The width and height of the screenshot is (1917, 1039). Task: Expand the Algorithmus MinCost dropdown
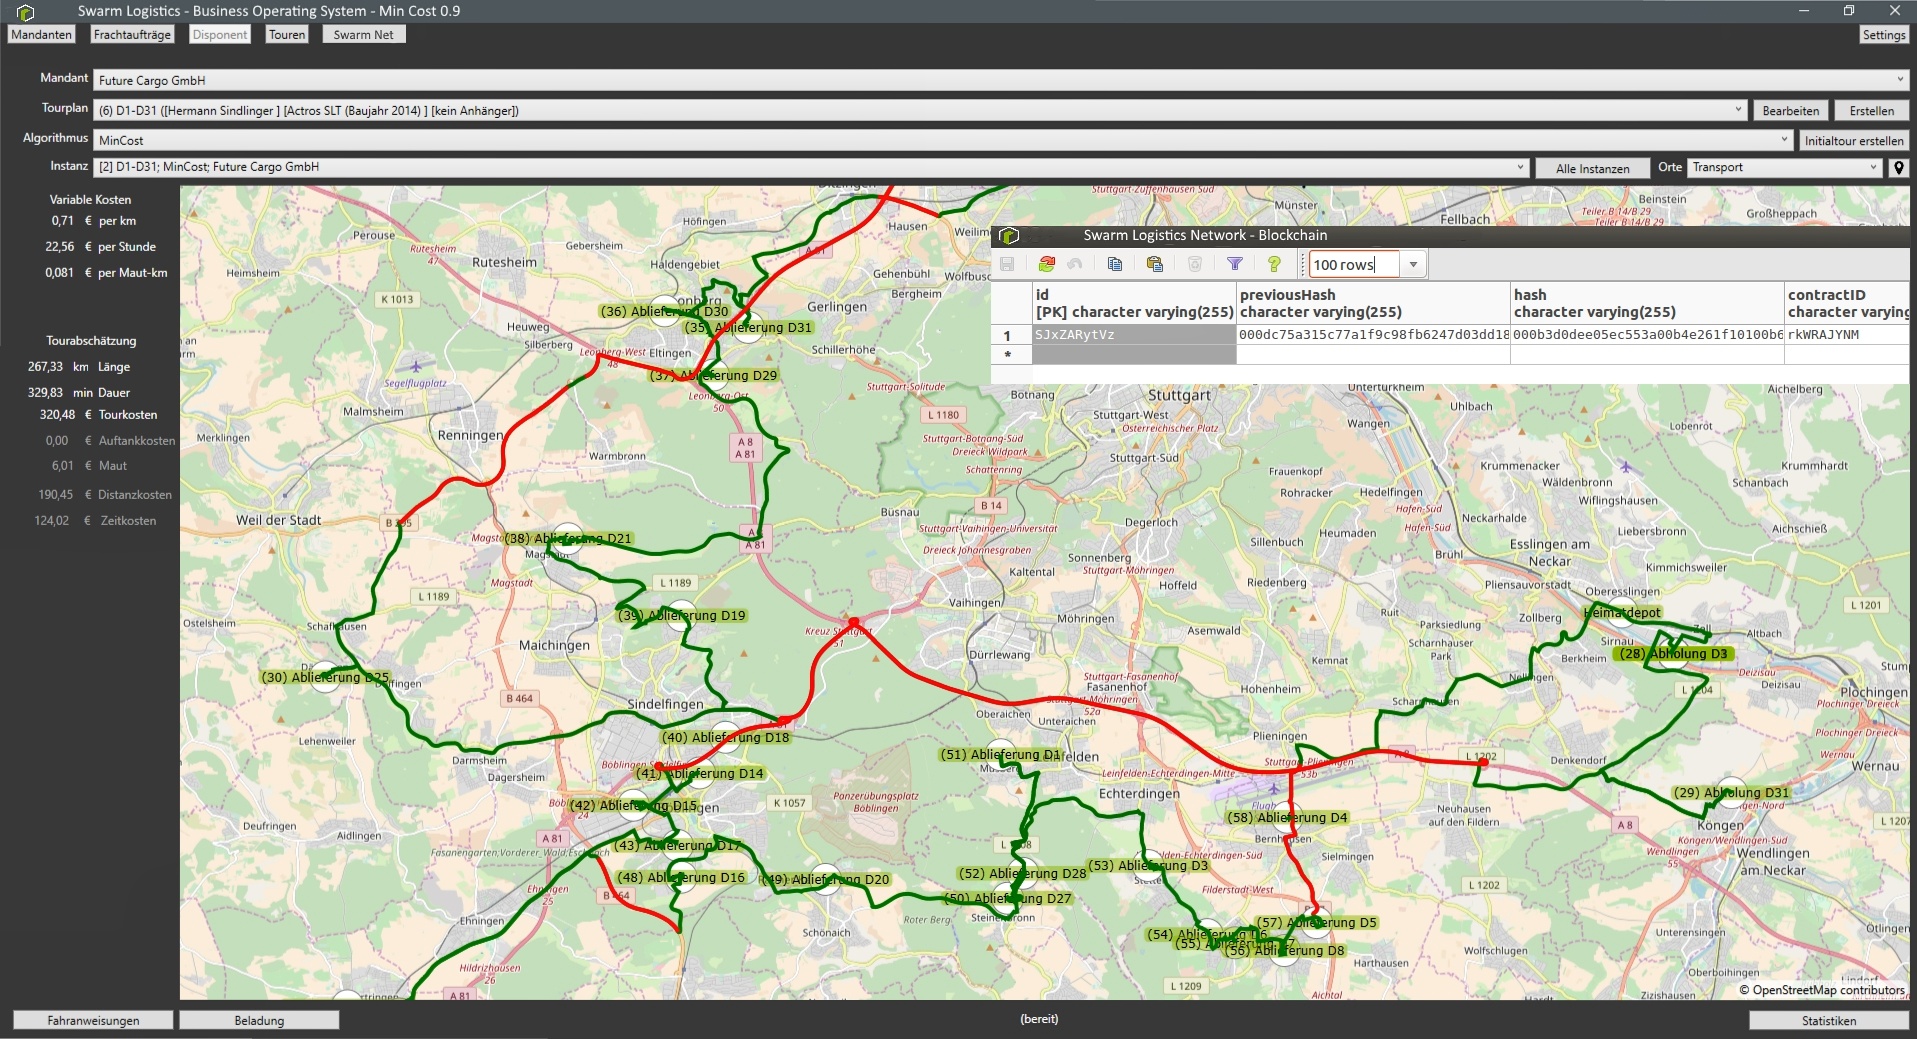pos(1784,141)
